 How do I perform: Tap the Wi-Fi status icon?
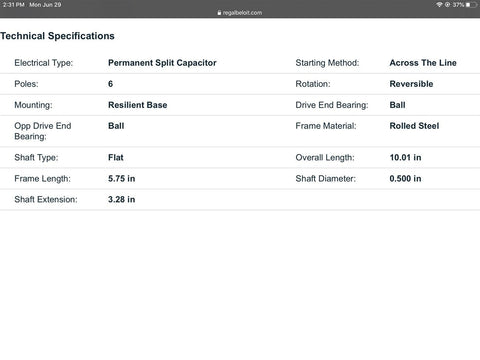(439, 4)
